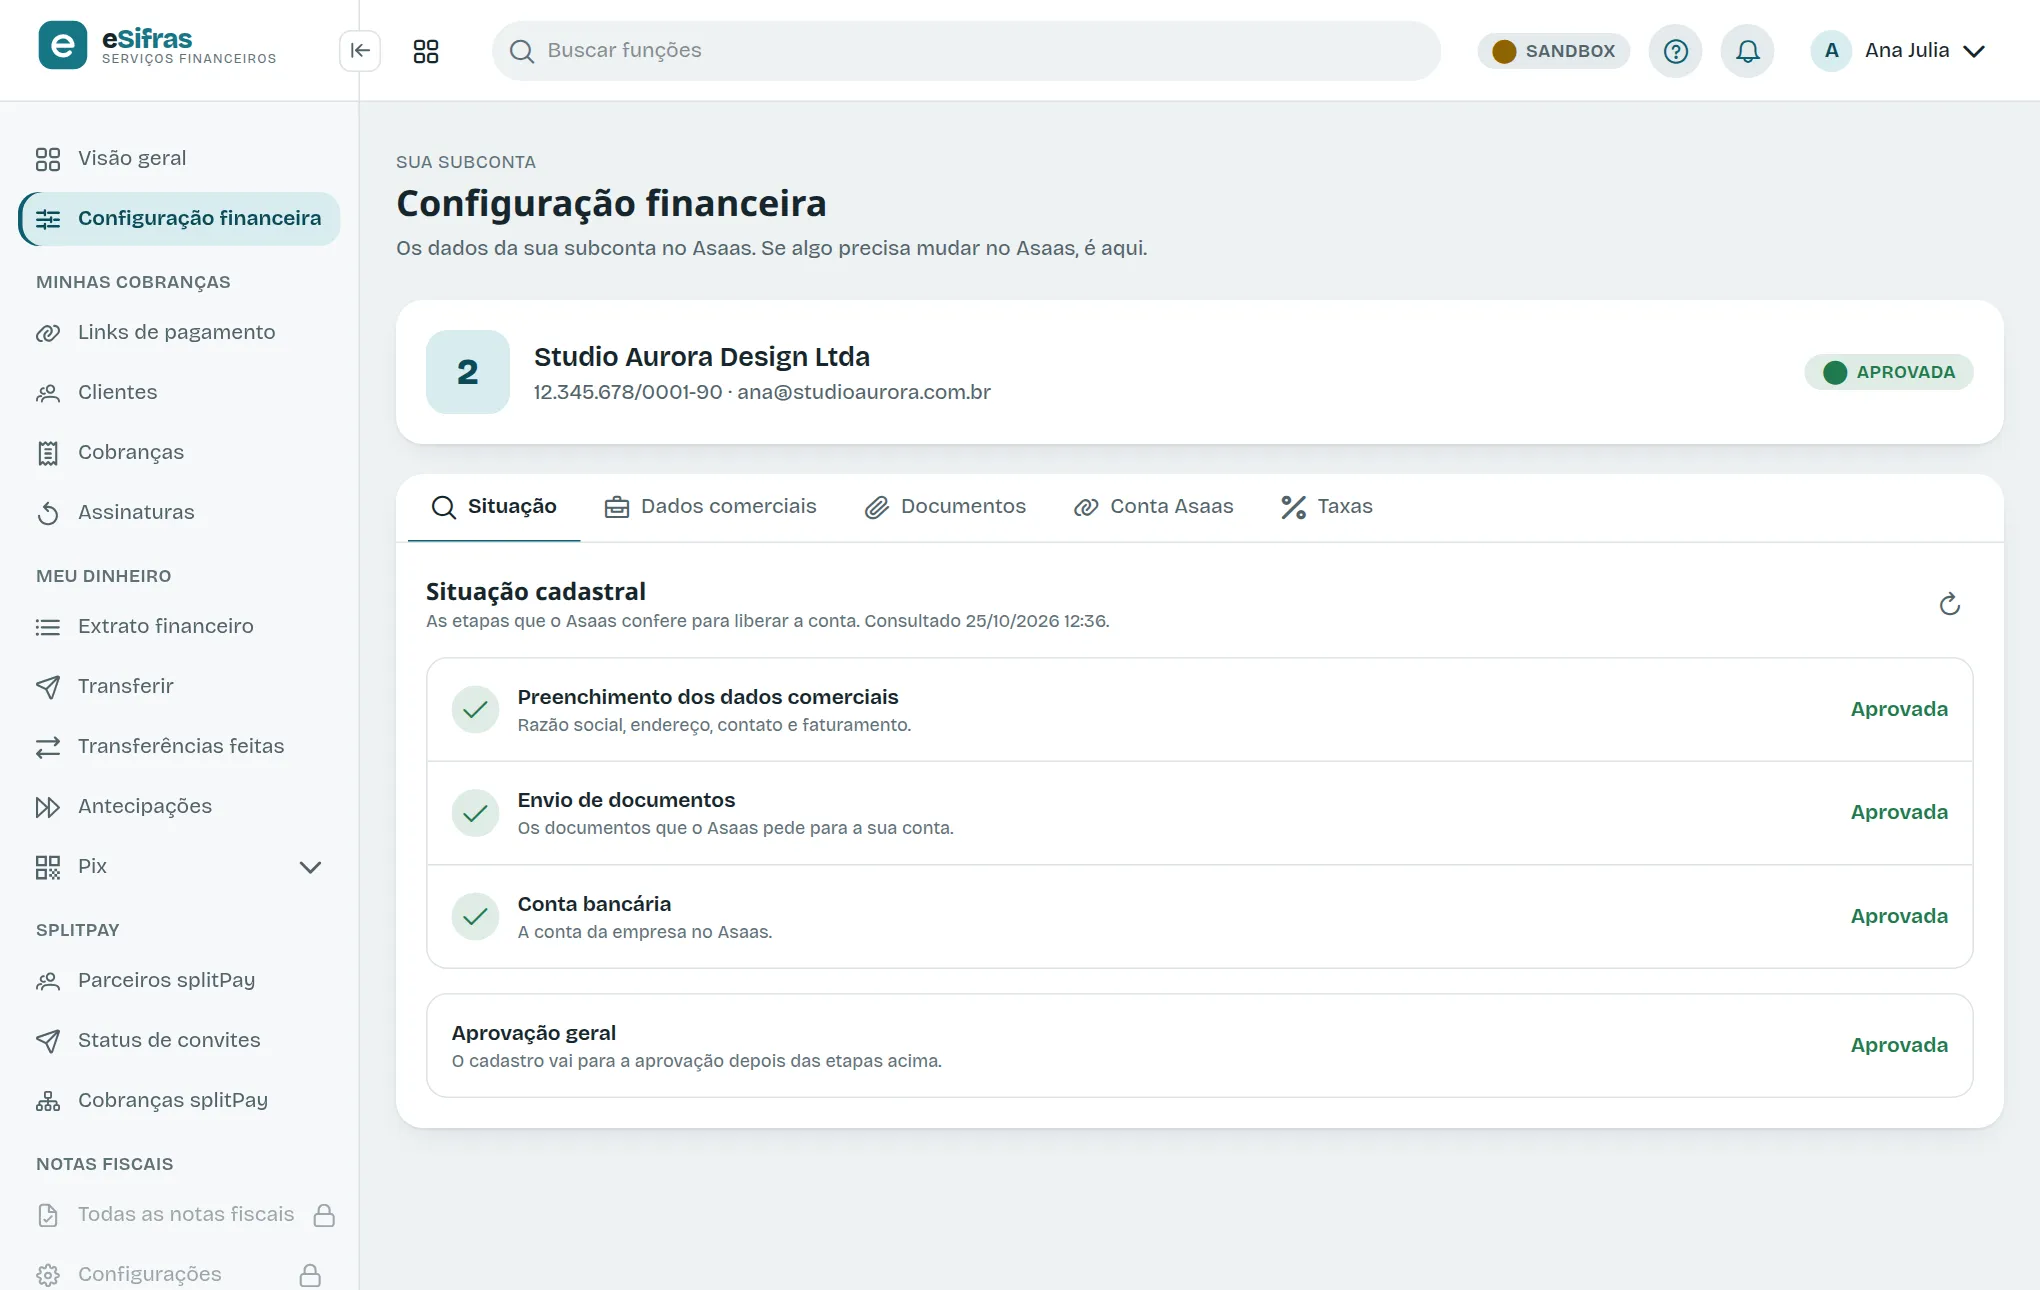Click the Ana Julia avatar circle
This screenshot has height=1290, width=2040.
coord(1832,51)
